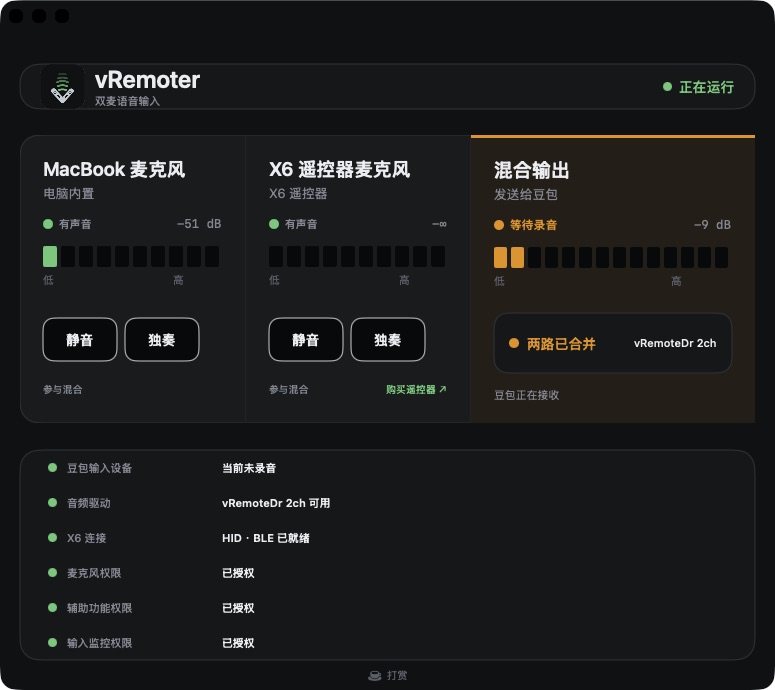775x690 pixels.
Task: Click the 混合输出 heading
Action: click(x=531, y=171)
